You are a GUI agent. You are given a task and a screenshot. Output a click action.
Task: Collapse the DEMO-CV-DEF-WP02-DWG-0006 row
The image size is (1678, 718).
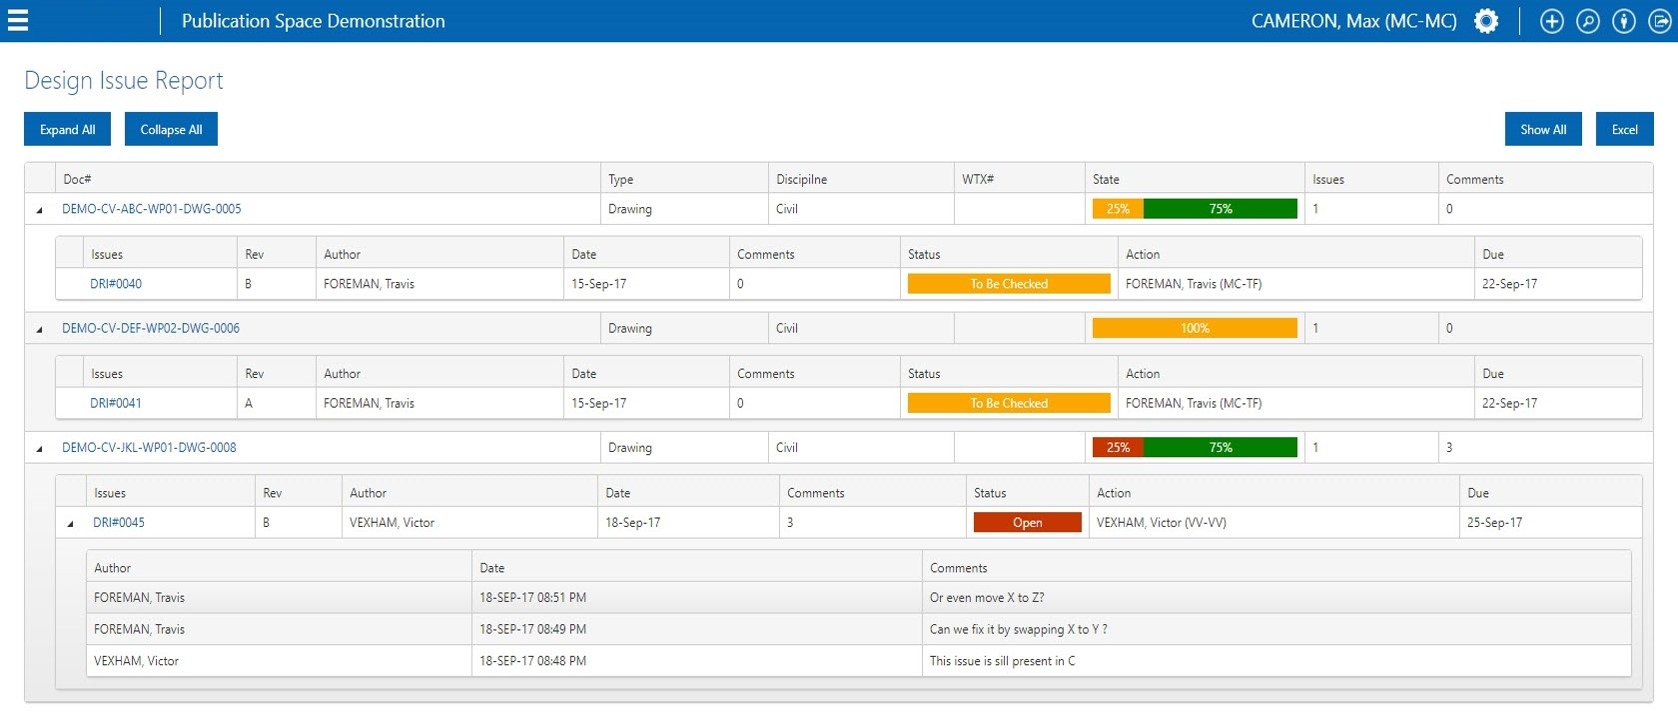(x=40, y=329)
